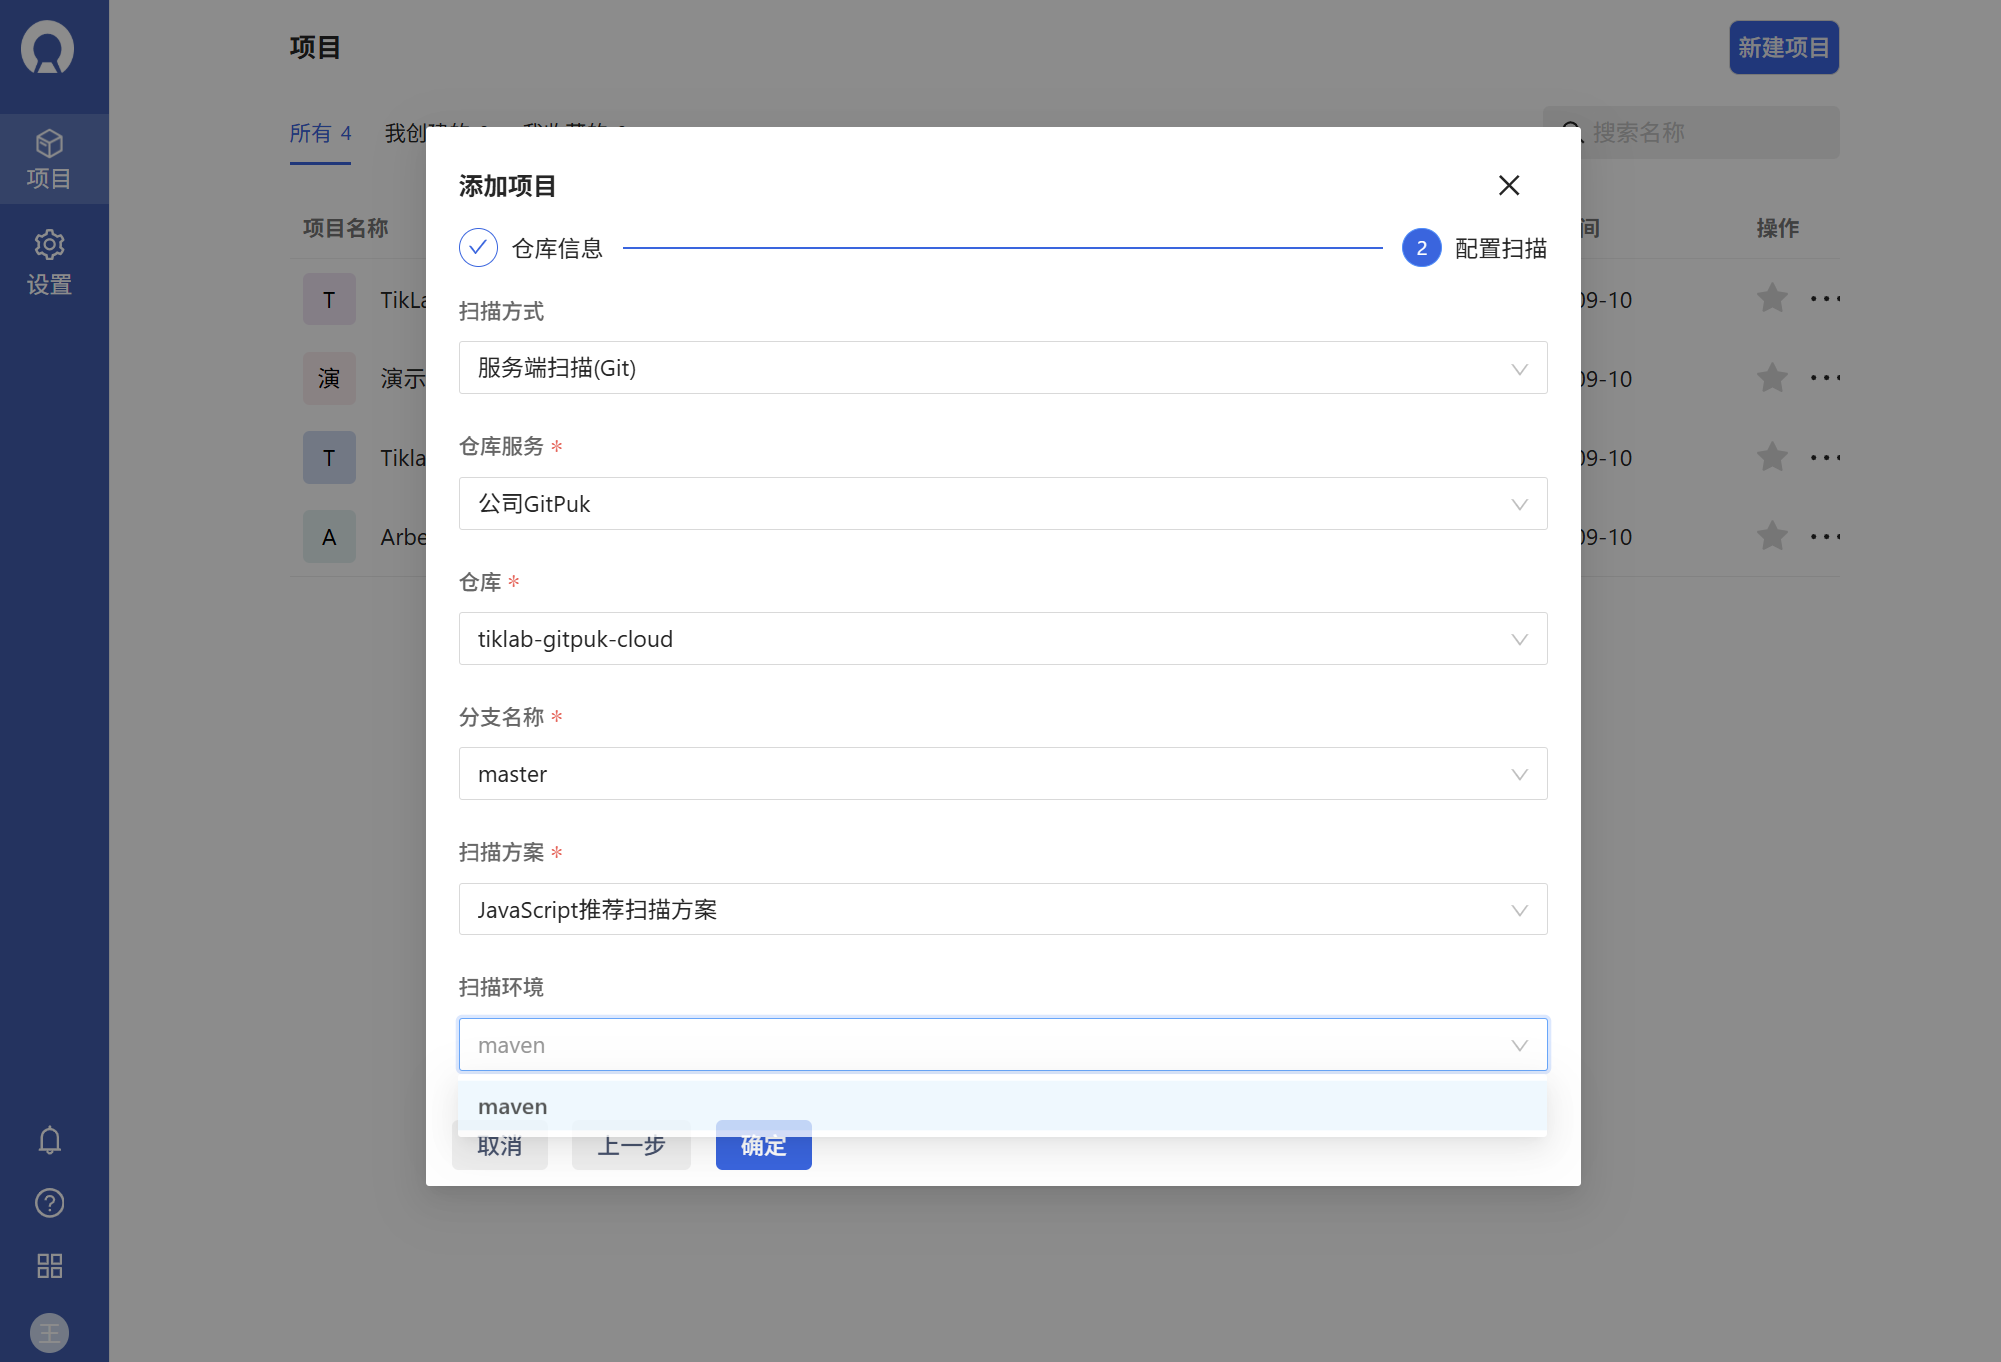
Task: Switch to the 所有 tab
Action: click(x=320, y=133)
